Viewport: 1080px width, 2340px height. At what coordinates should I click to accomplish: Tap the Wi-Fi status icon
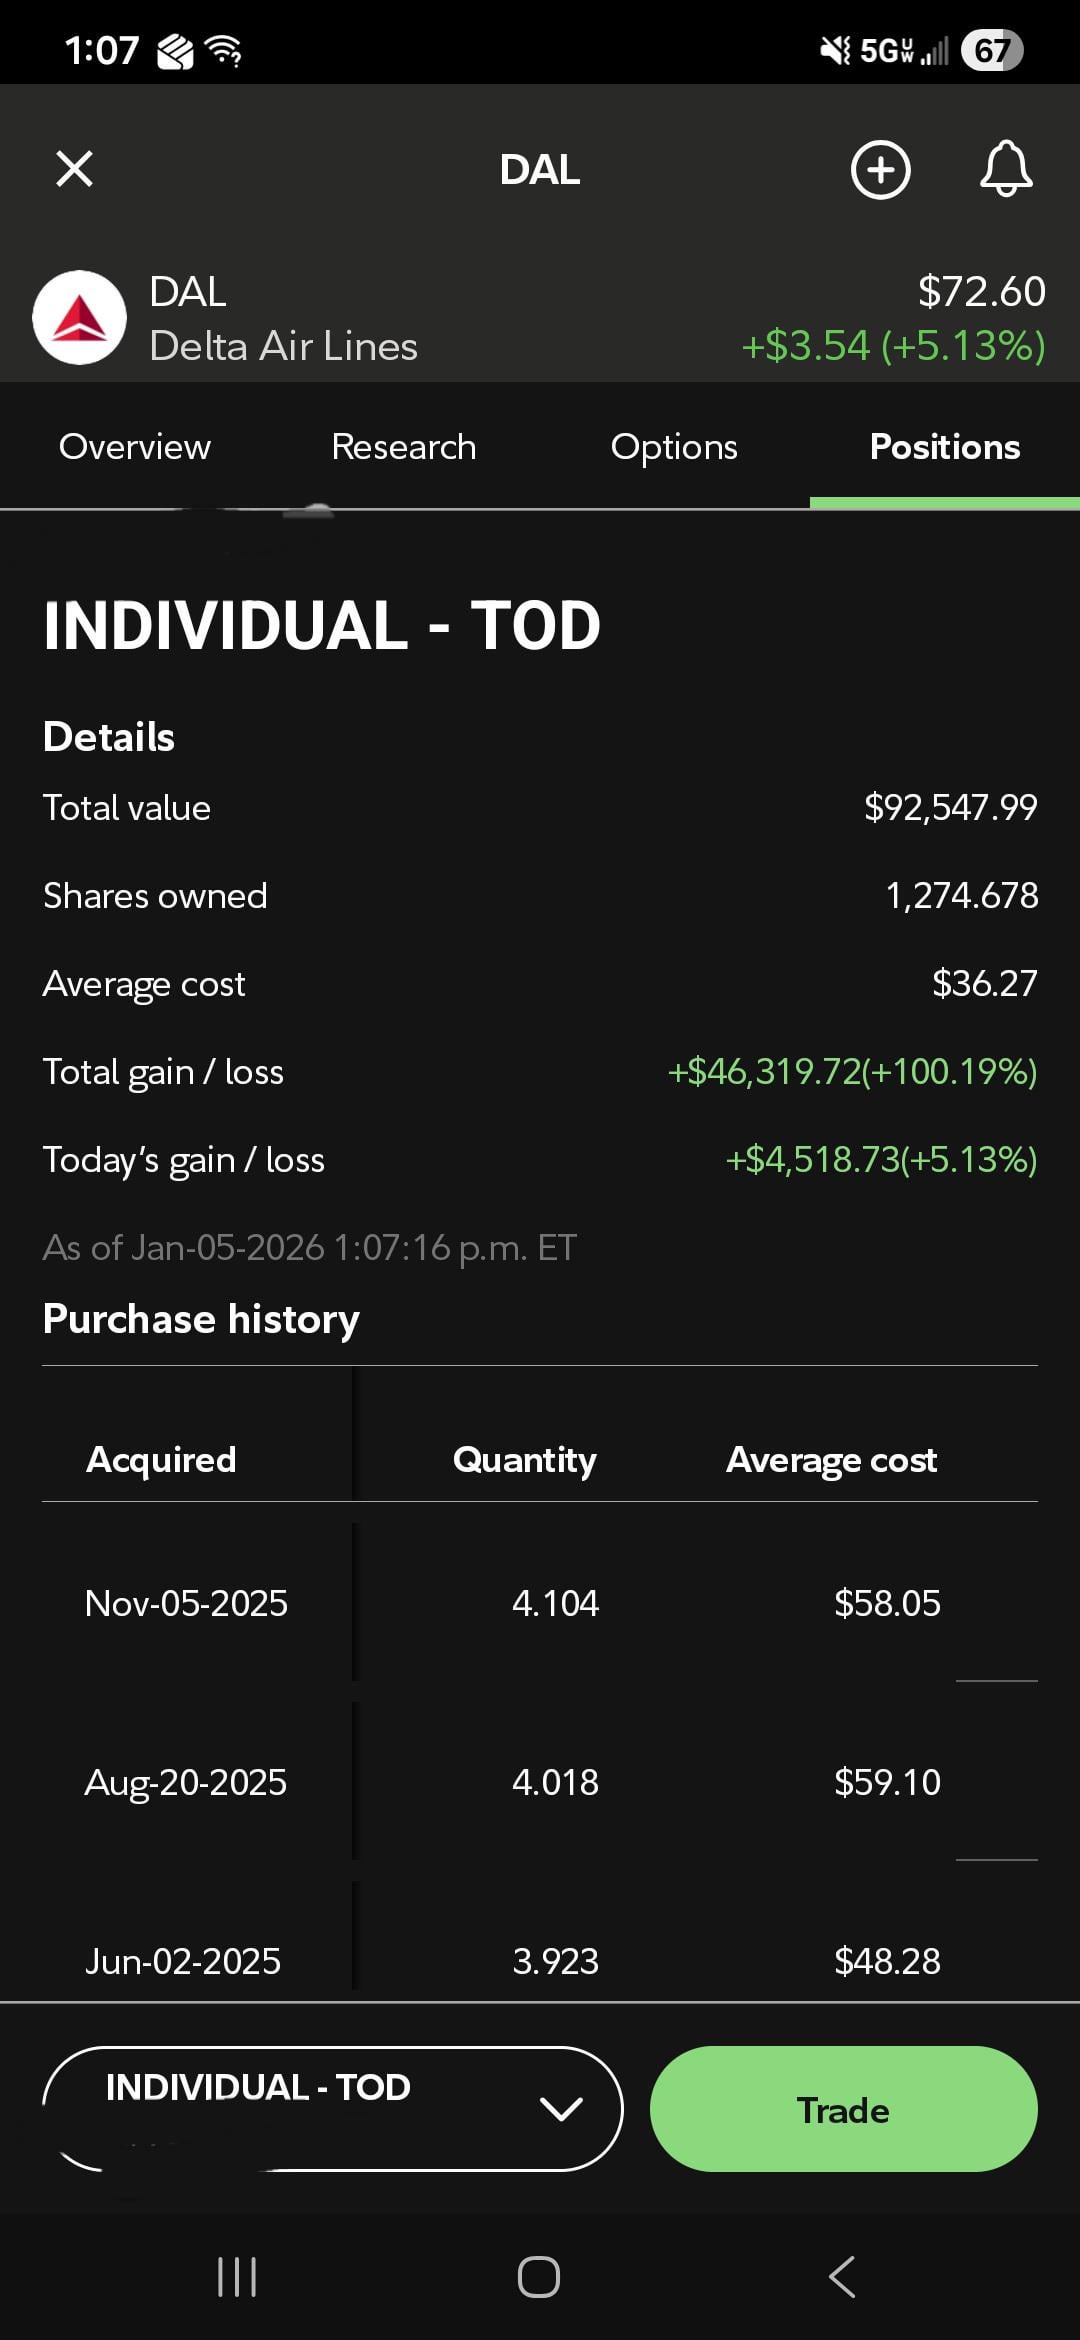click(224, 50)
